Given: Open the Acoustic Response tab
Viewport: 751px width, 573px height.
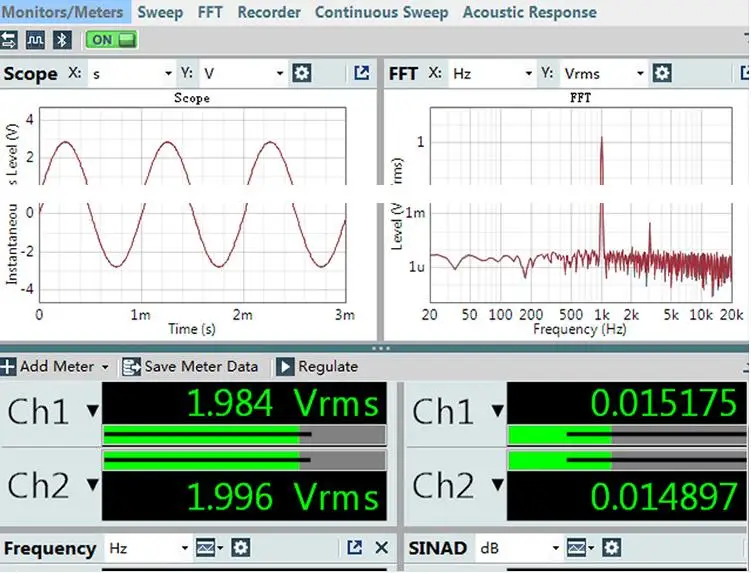Looking at the screenshot, I should 529,12.
